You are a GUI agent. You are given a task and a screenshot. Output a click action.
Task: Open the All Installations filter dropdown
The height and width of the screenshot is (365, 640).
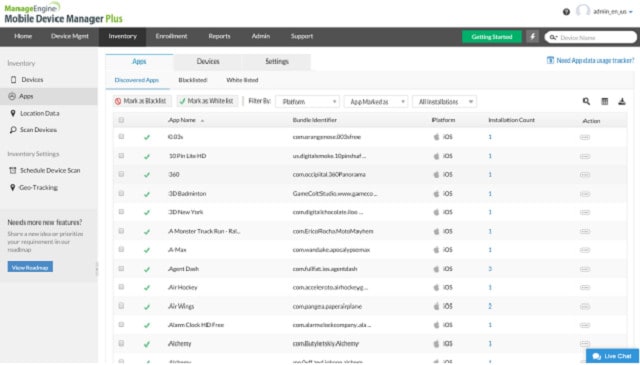(x=444, y=102)
